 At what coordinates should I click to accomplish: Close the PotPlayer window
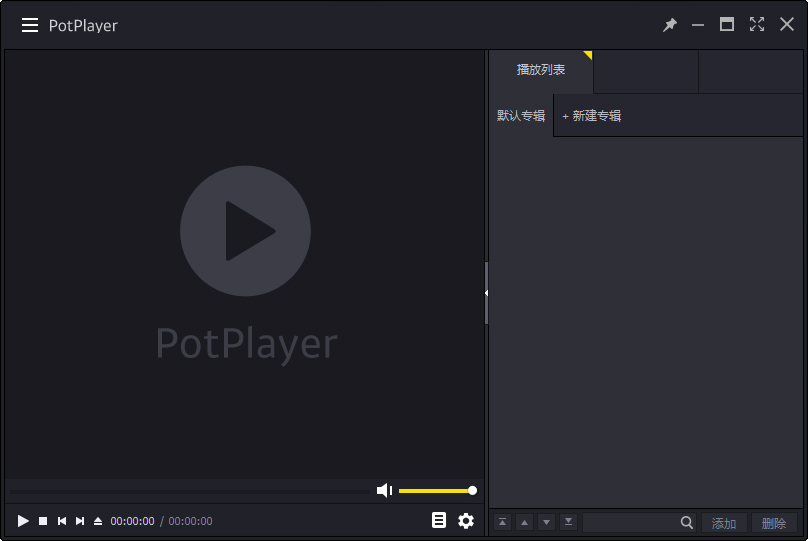click(786, 24)
